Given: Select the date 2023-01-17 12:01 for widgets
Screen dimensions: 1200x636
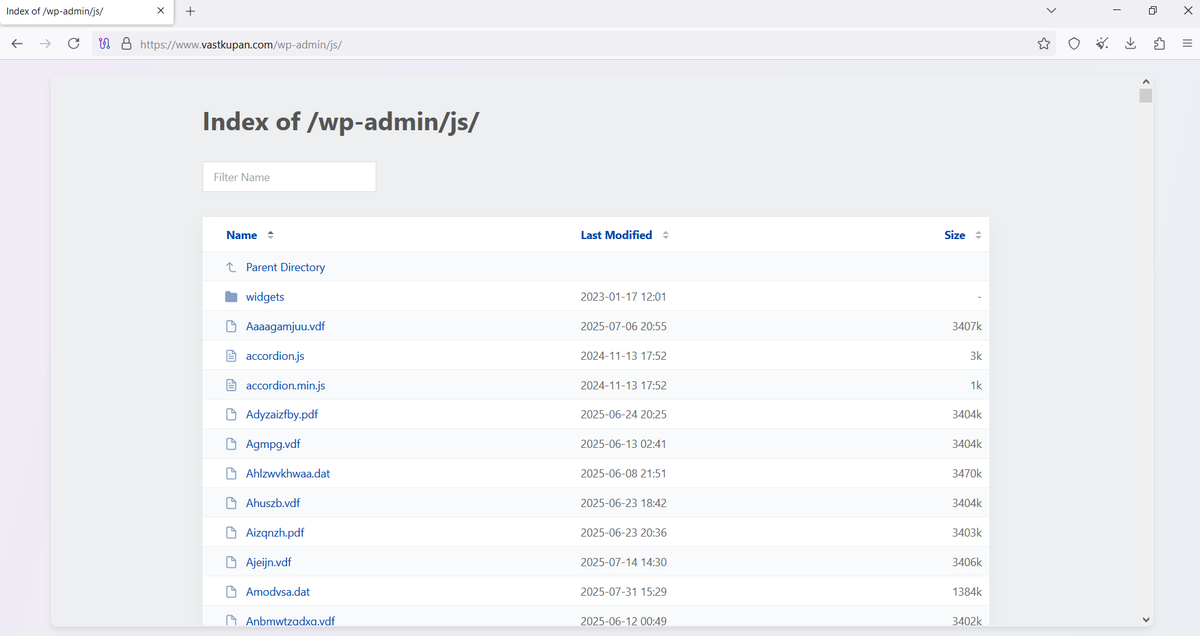Looking at the screenshot, I should point(623,297).
